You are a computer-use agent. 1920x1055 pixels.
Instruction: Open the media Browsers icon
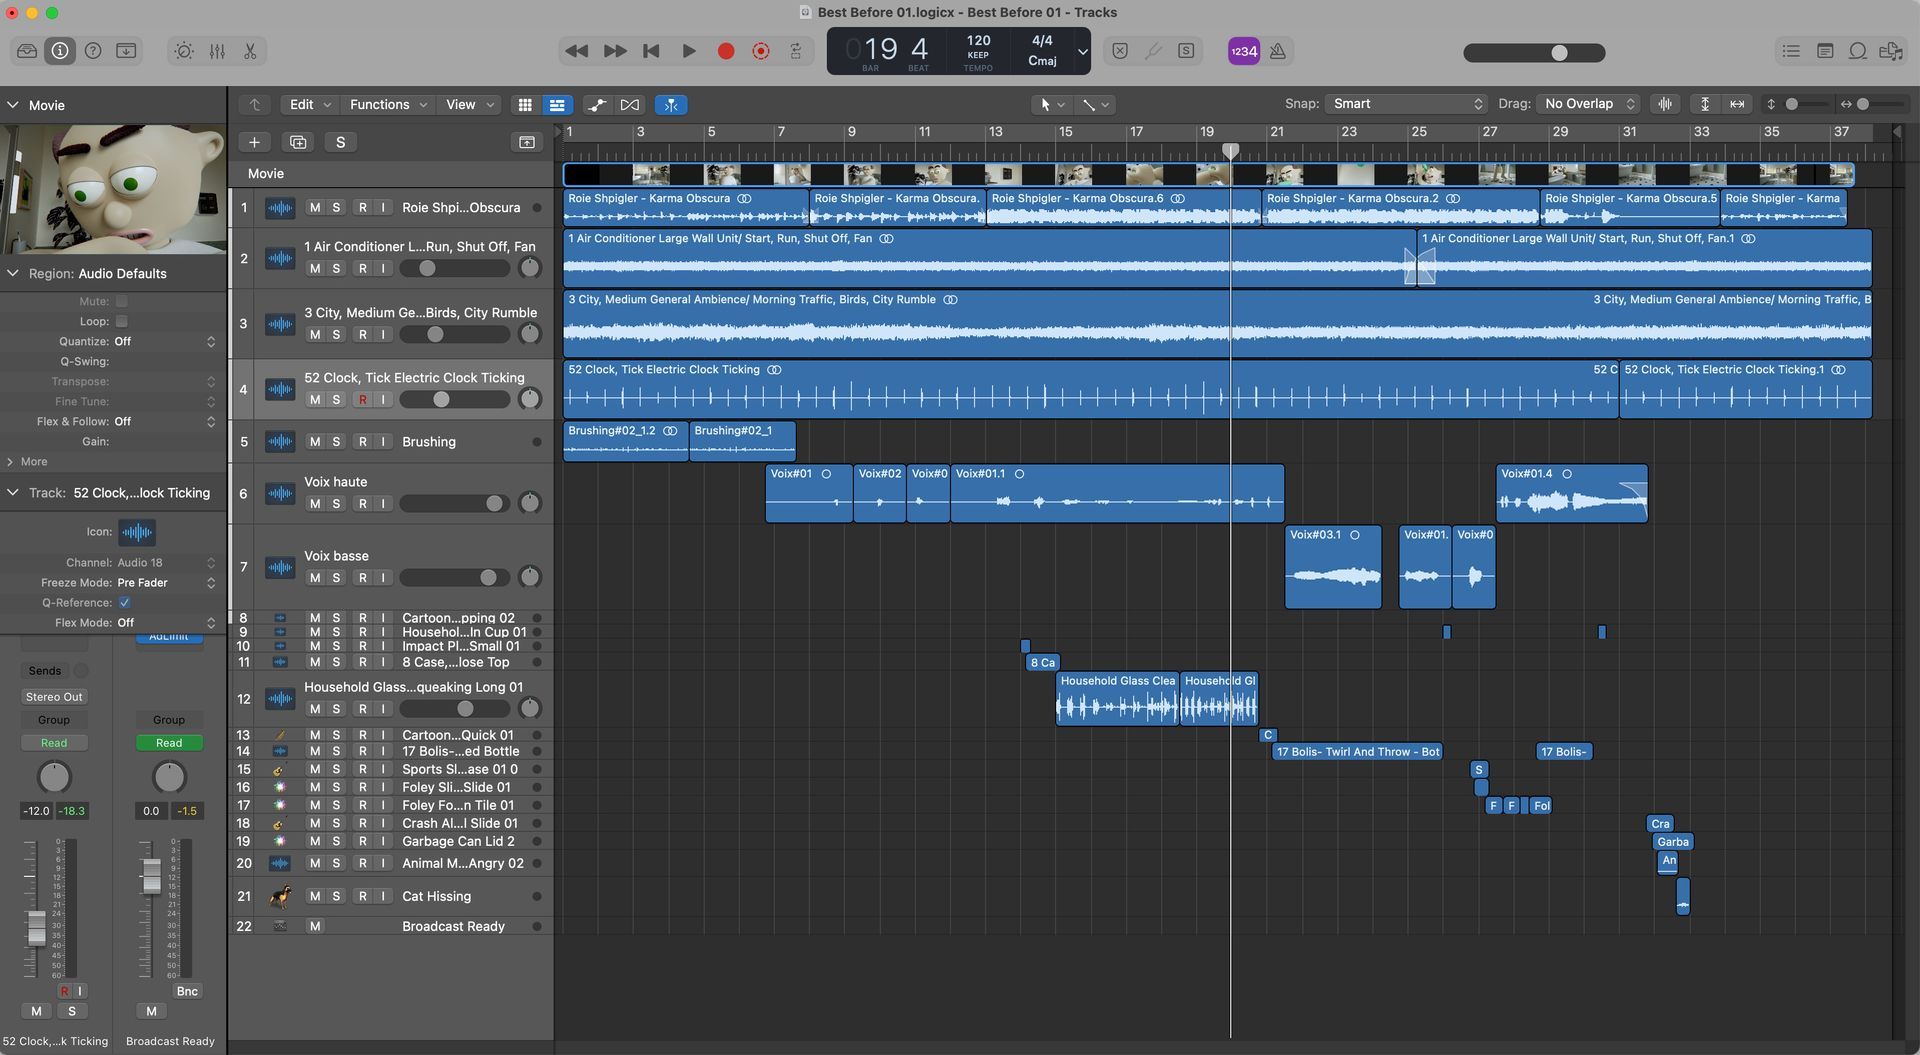click(x=1891, y=51)
